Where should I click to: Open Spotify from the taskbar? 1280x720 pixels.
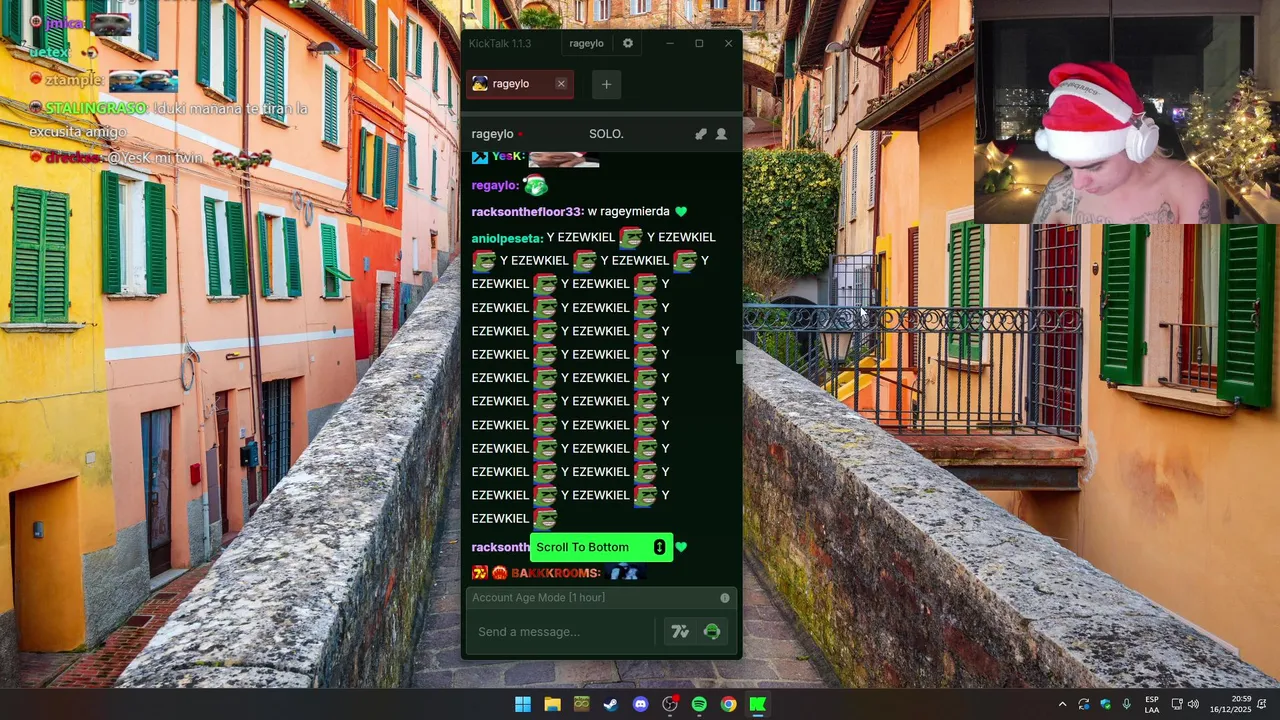point(699,704)
